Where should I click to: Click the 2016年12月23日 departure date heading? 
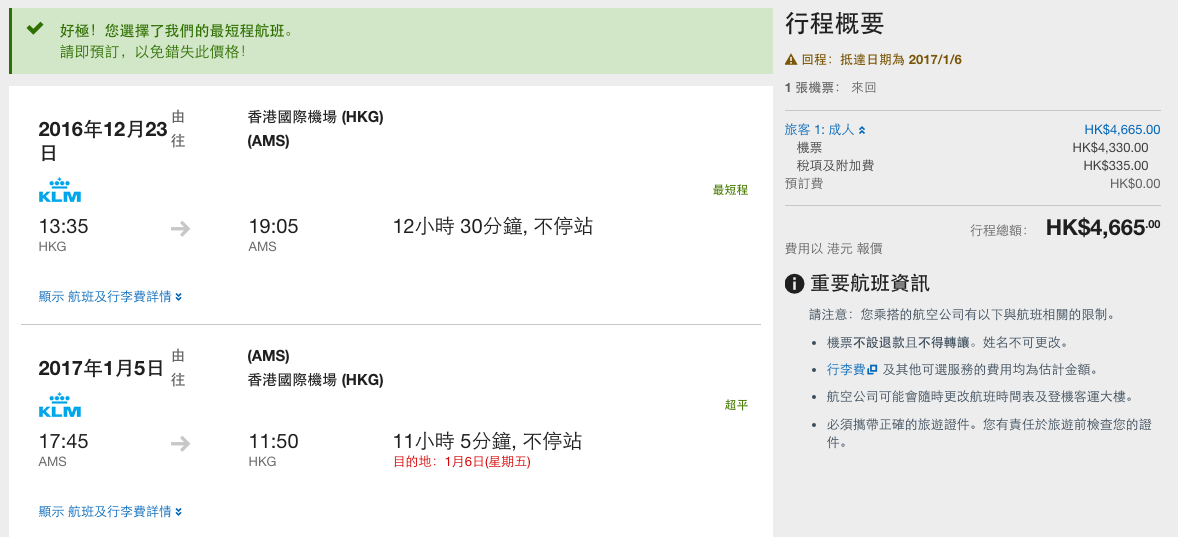pyautogui.click(x=102, y=140)
